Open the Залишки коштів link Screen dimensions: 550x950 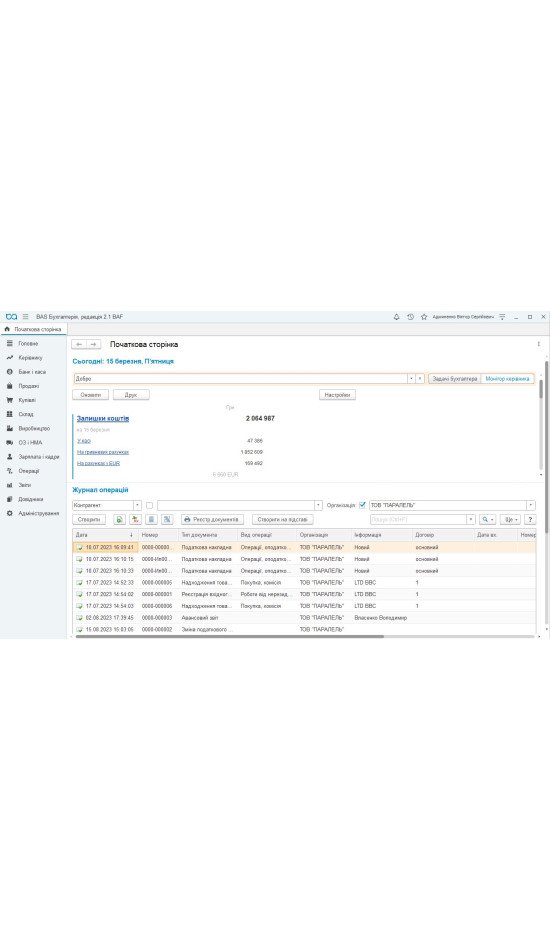(102, 419)
